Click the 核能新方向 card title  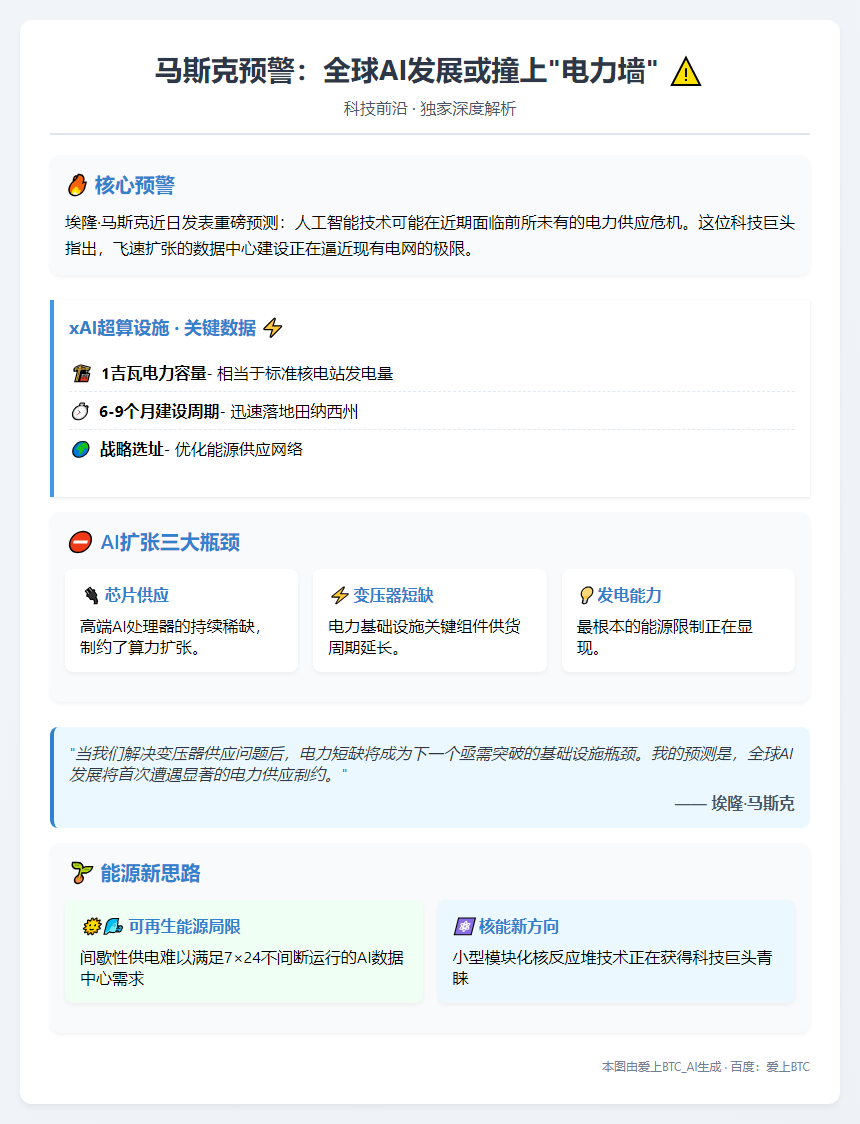519,927
